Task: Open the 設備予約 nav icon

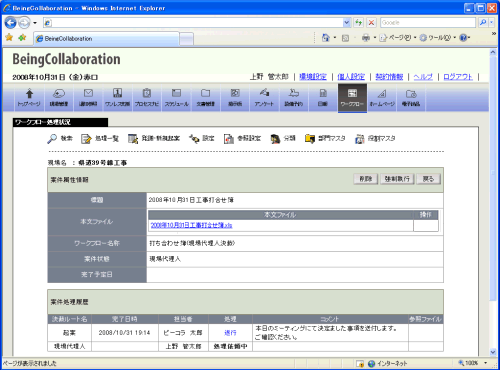Action: (294, 97)
